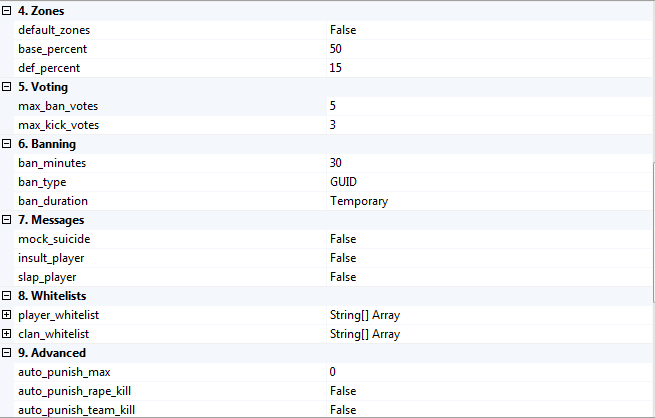Viewport: 655px width, 418px height.
Task: Click the mock_suicide False value
Action: (x=343, y=239)
